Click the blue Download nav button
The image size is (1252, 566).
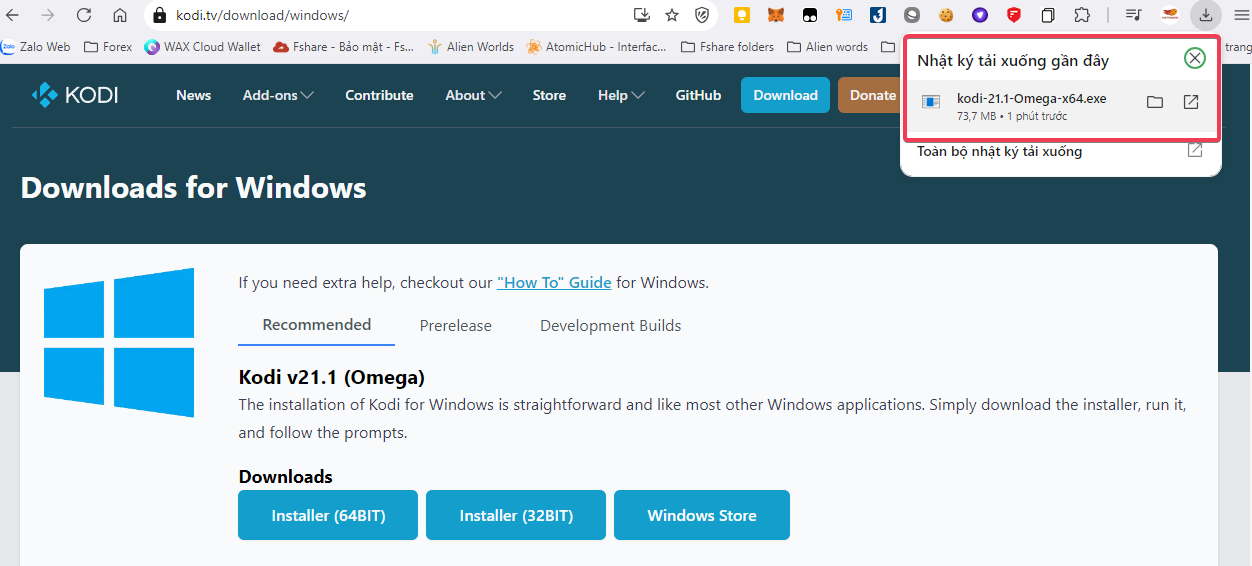click(785, 95)
